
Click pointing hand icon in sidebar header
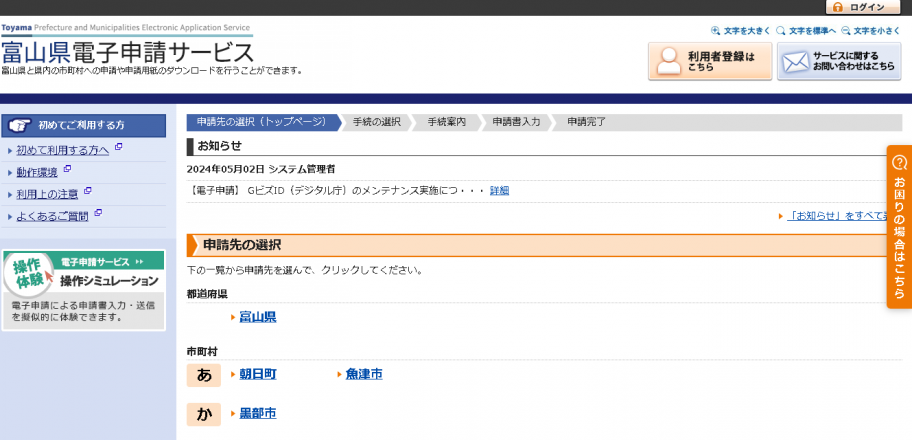(20, 125)
